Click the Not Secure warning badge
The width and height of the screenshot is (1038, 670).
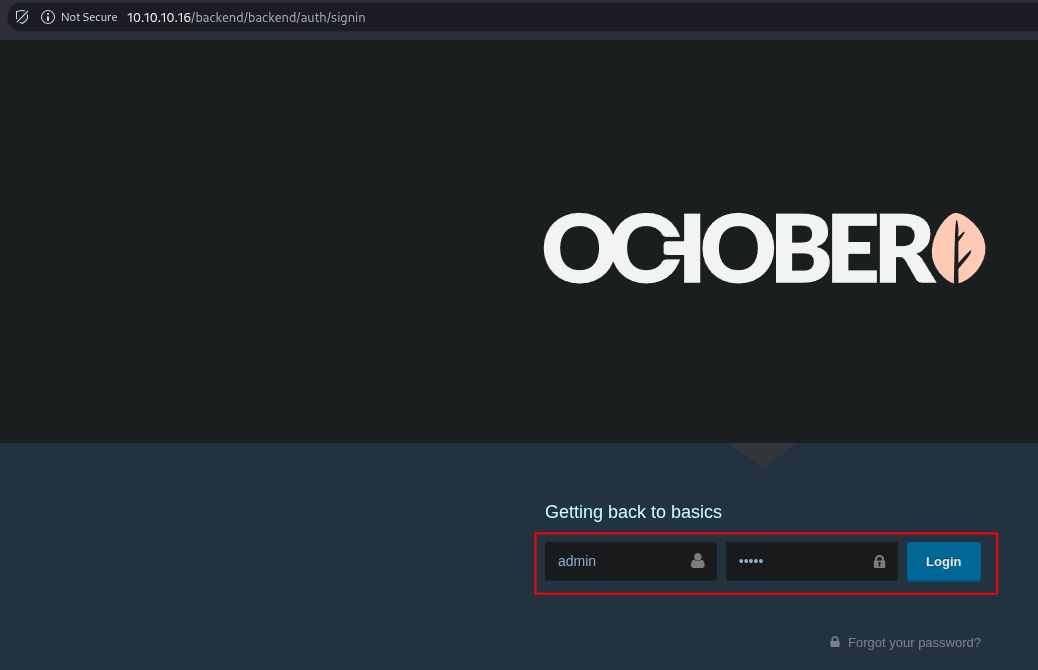(x=89, y=17)
